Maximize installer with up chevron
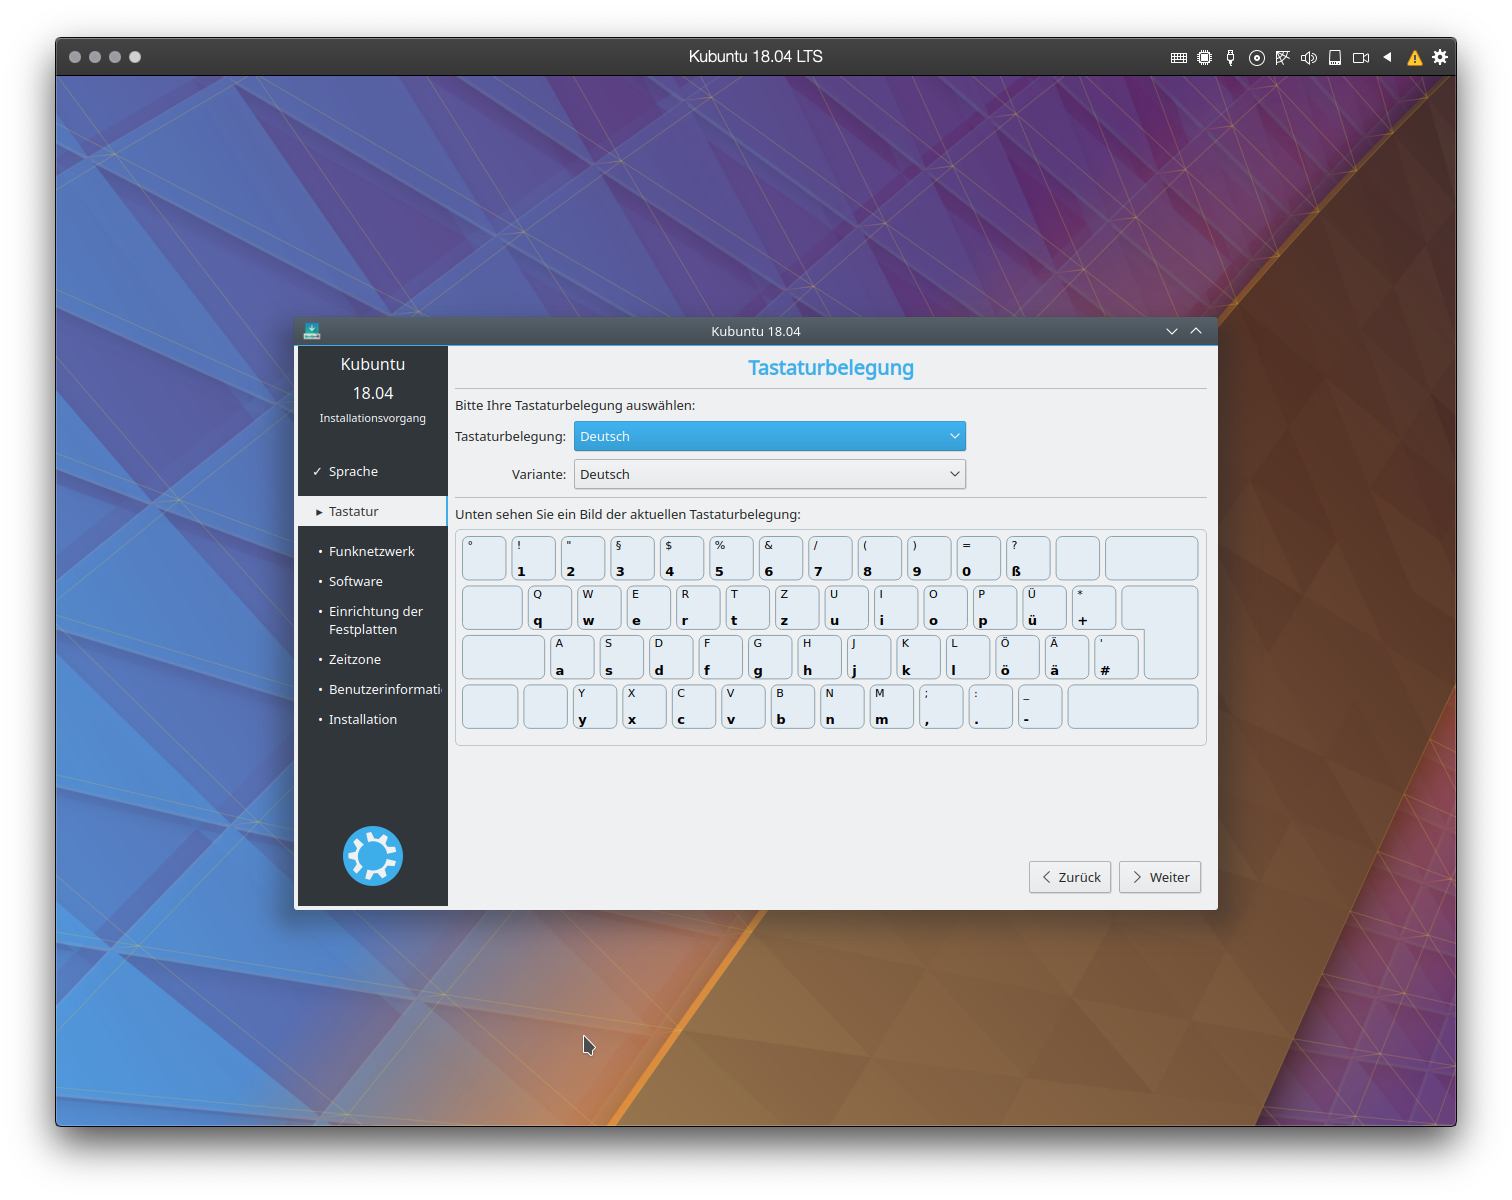 1196,331
